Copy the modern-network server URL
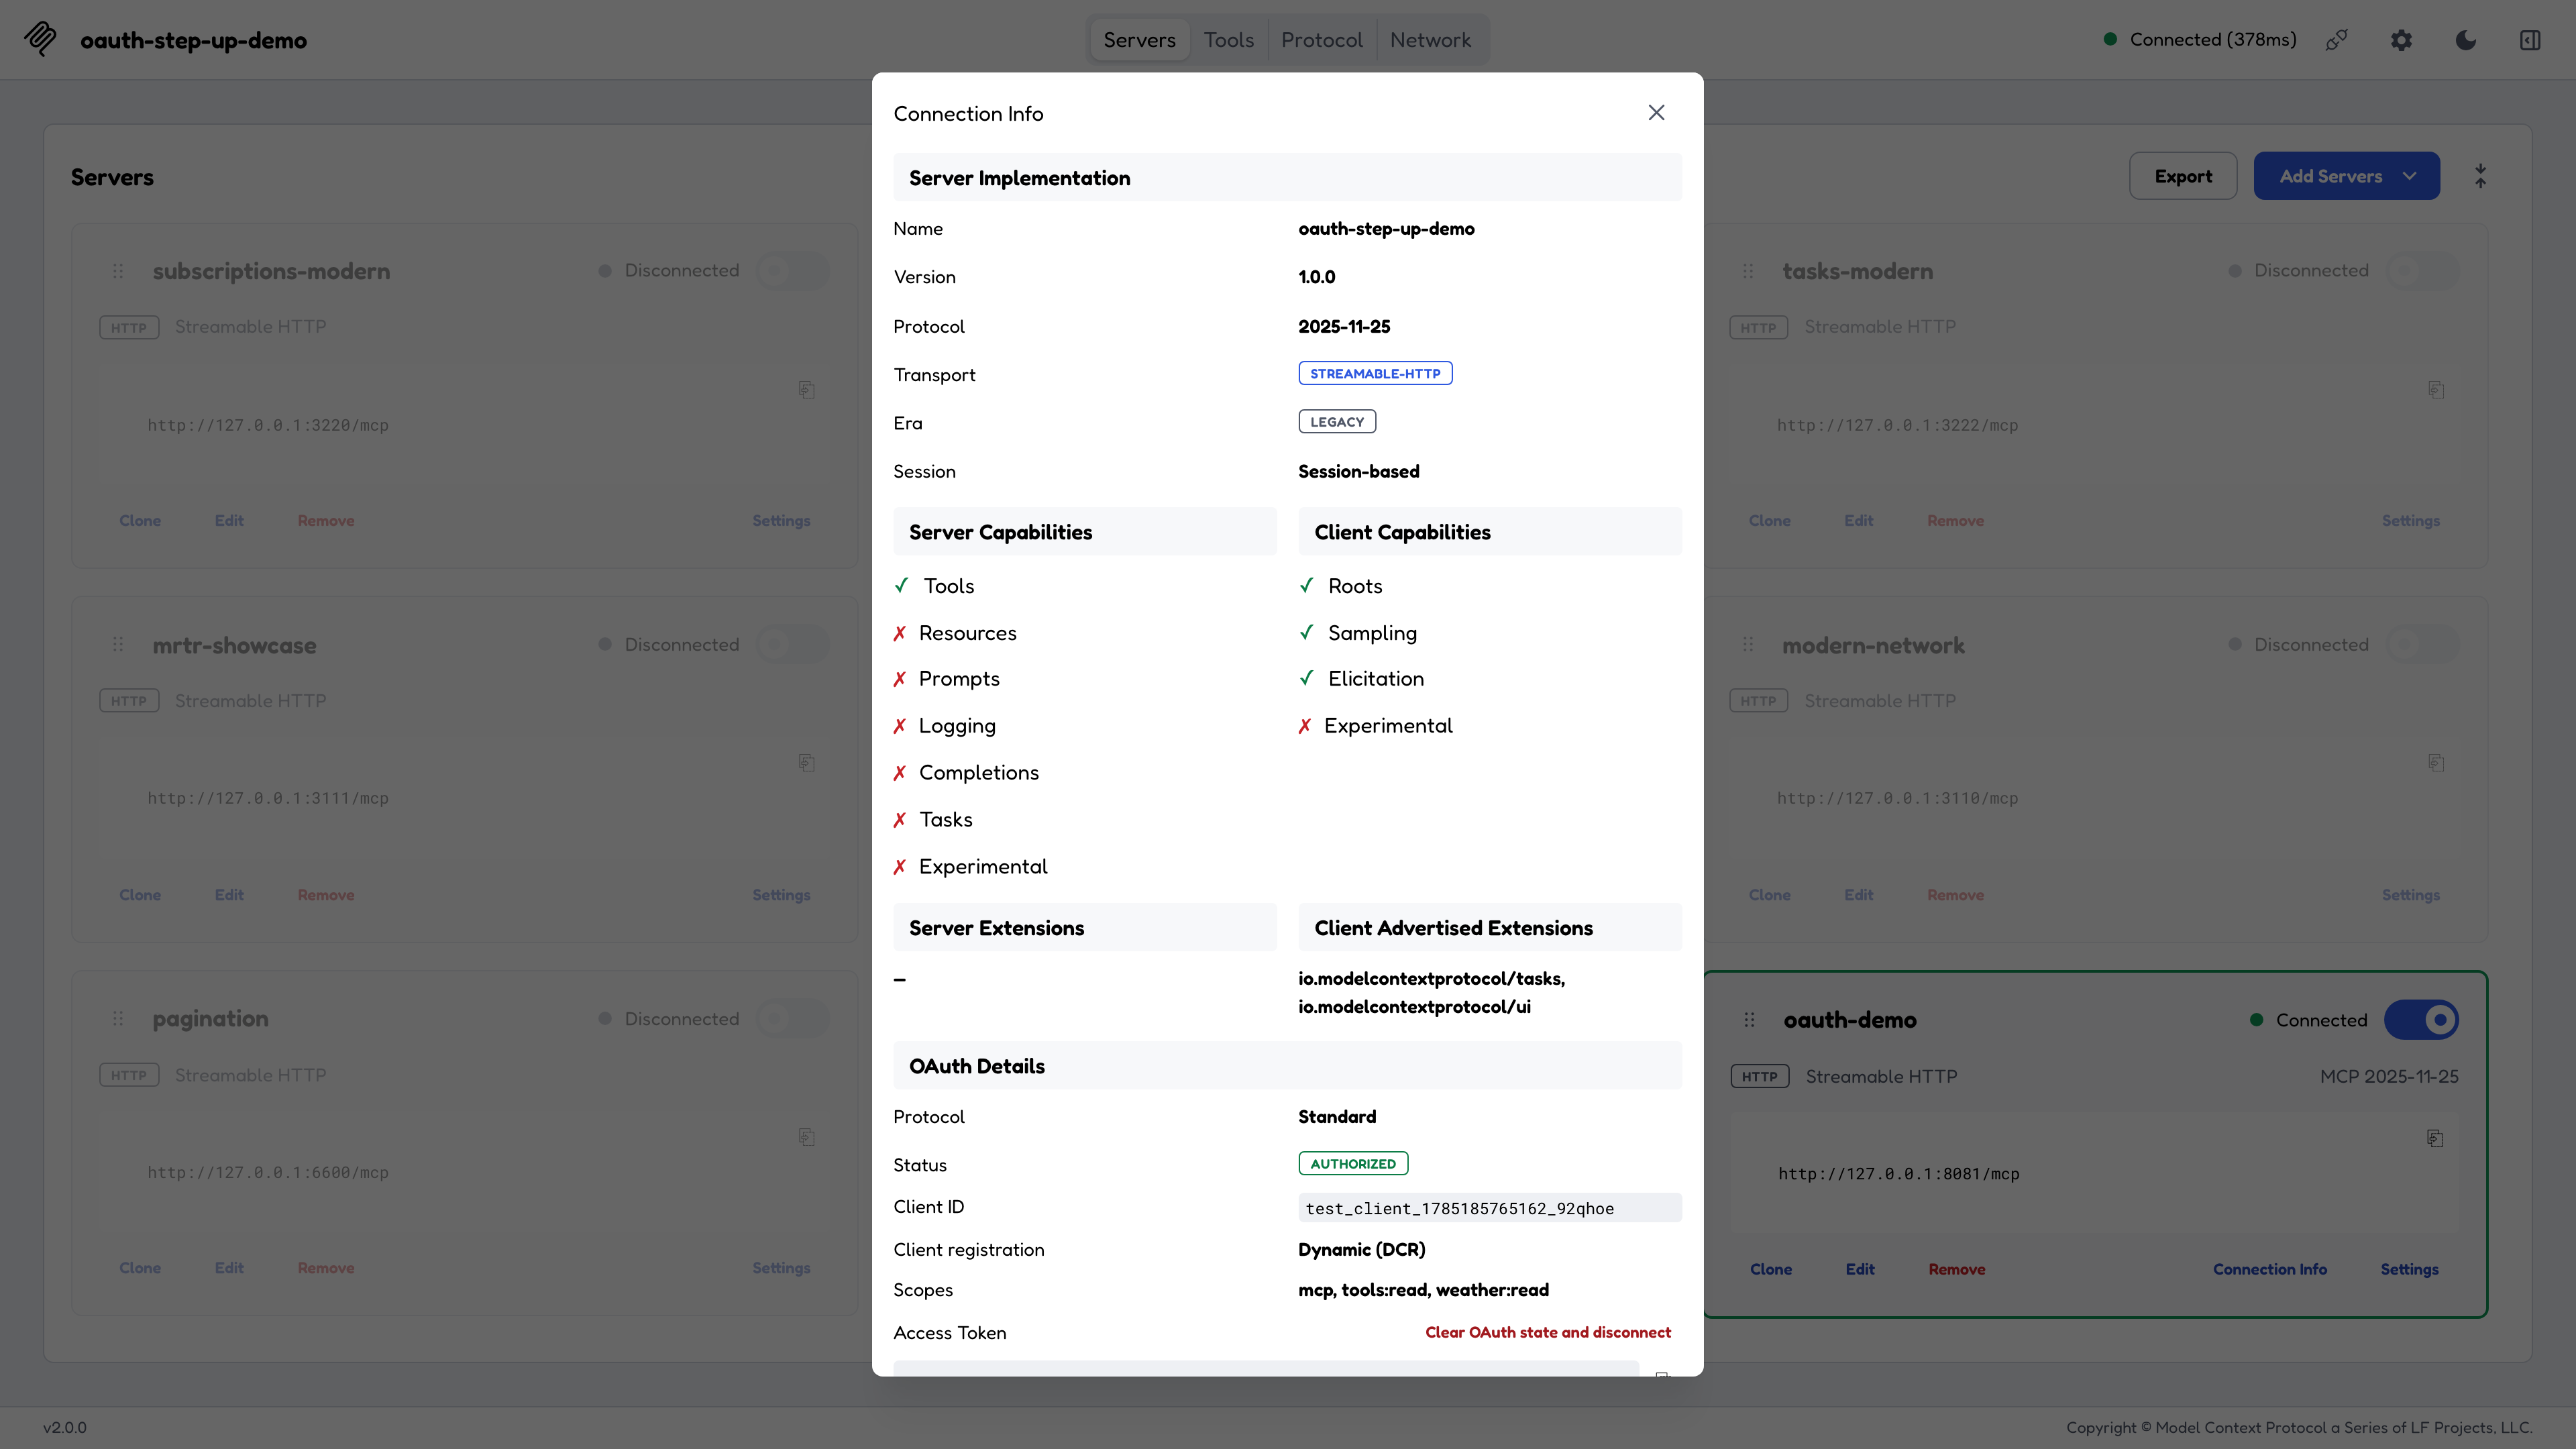The image size is (2576, 1449). coord(2436,763)
